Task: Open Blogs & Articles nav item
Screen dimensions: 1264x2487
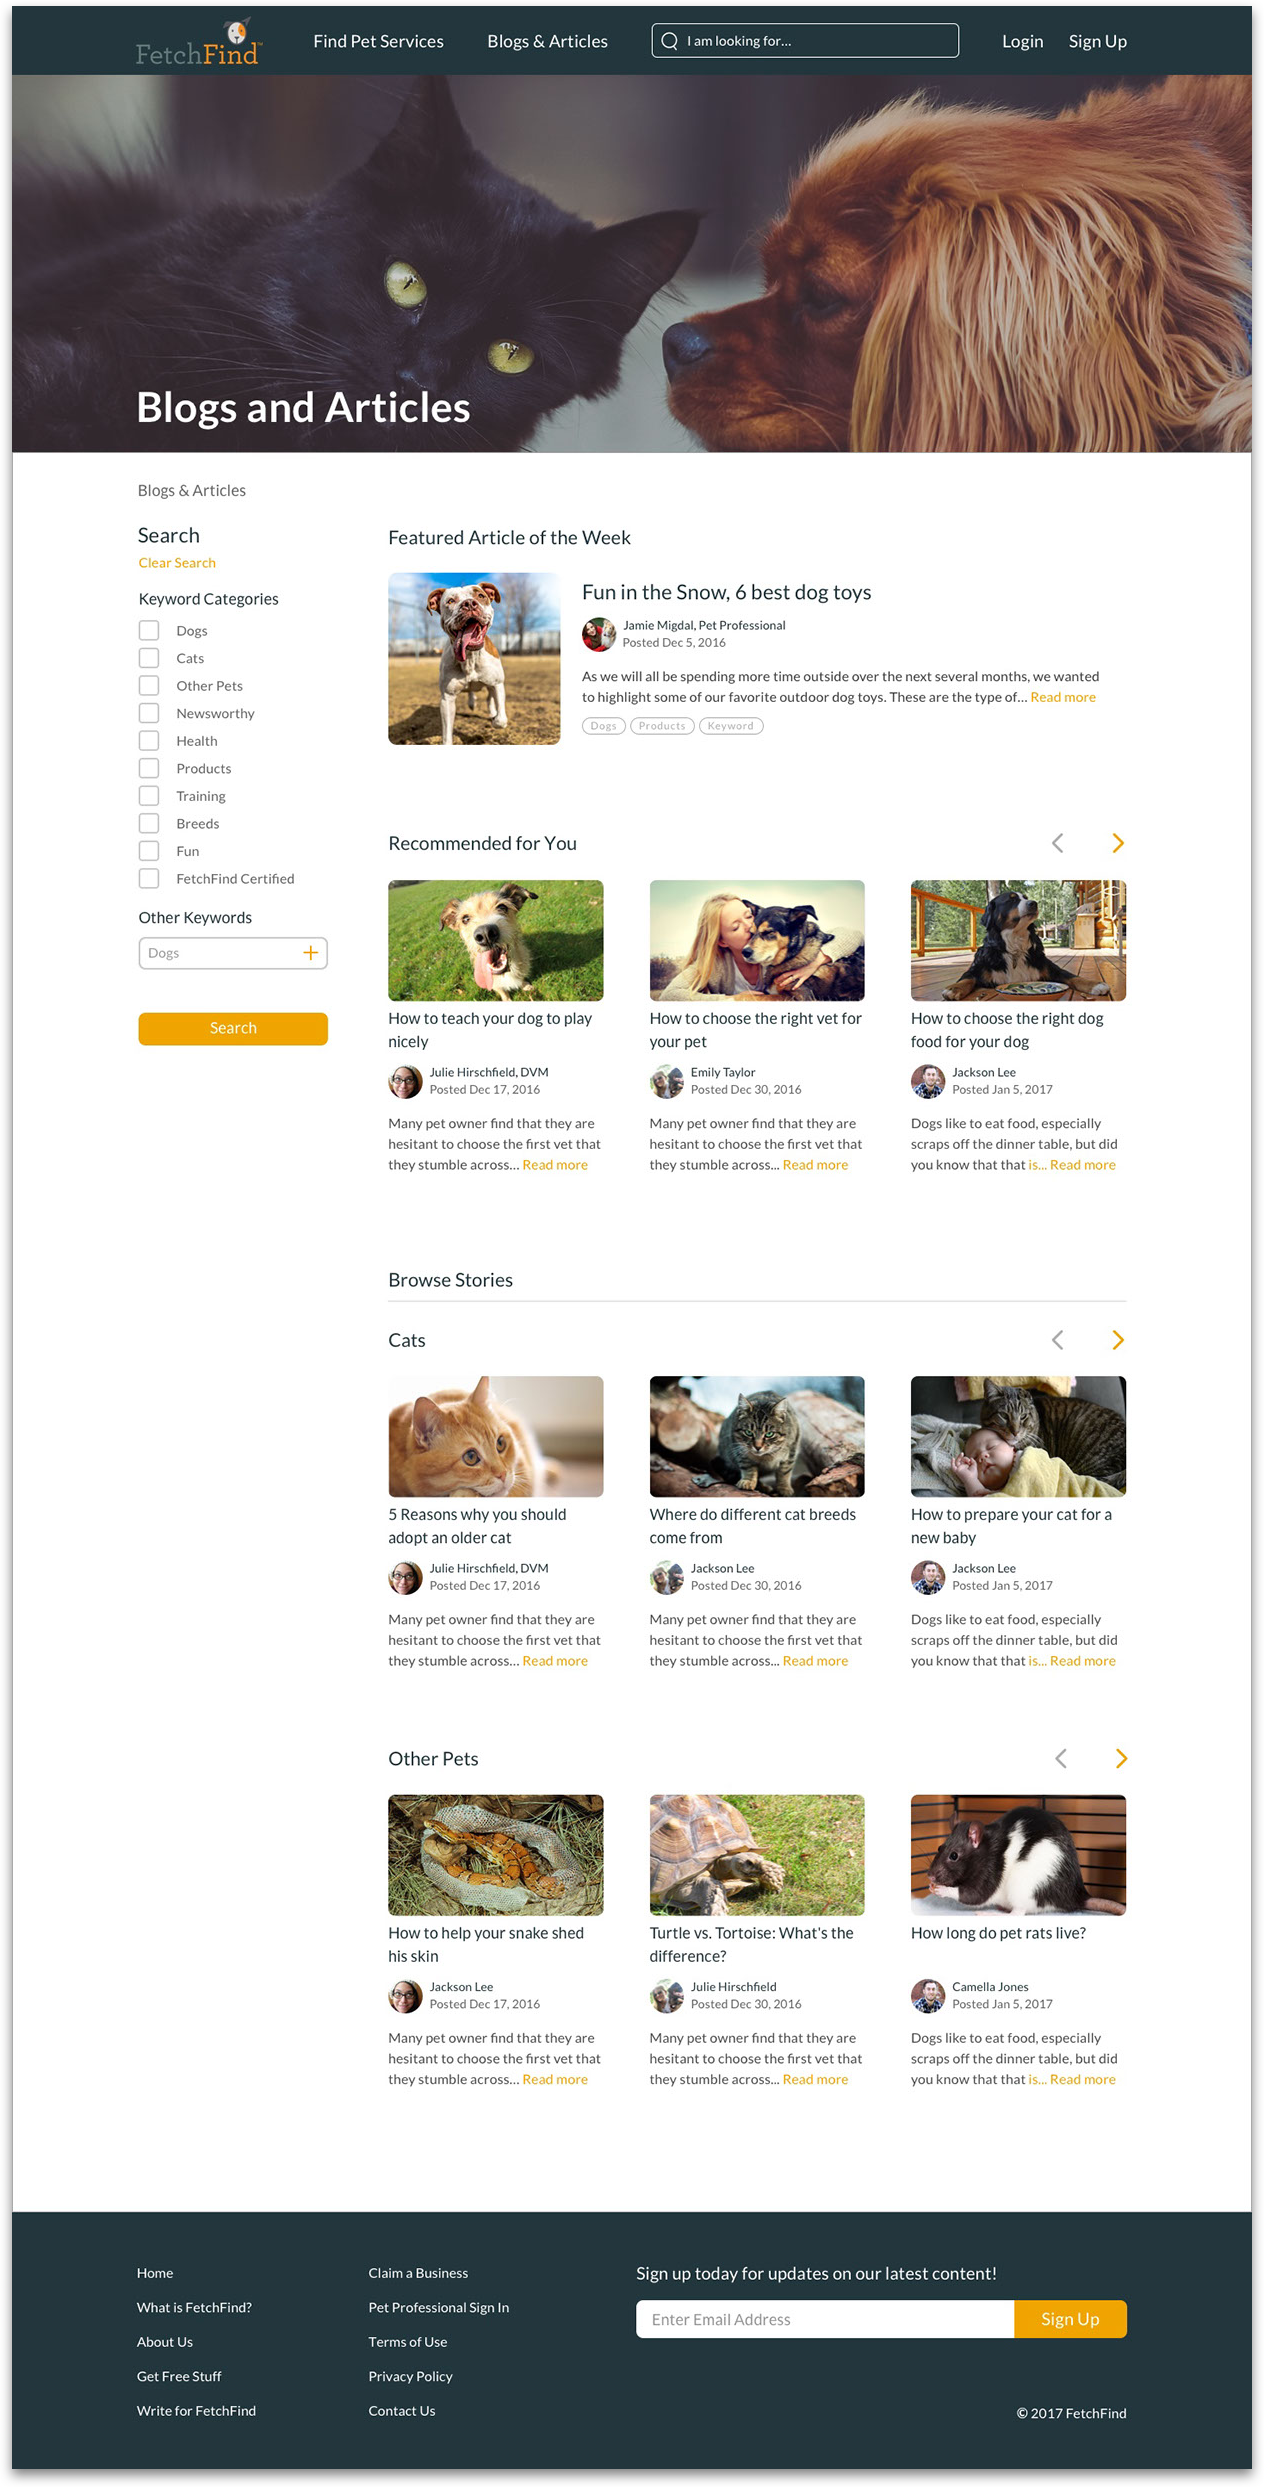Action: [547, 41]
